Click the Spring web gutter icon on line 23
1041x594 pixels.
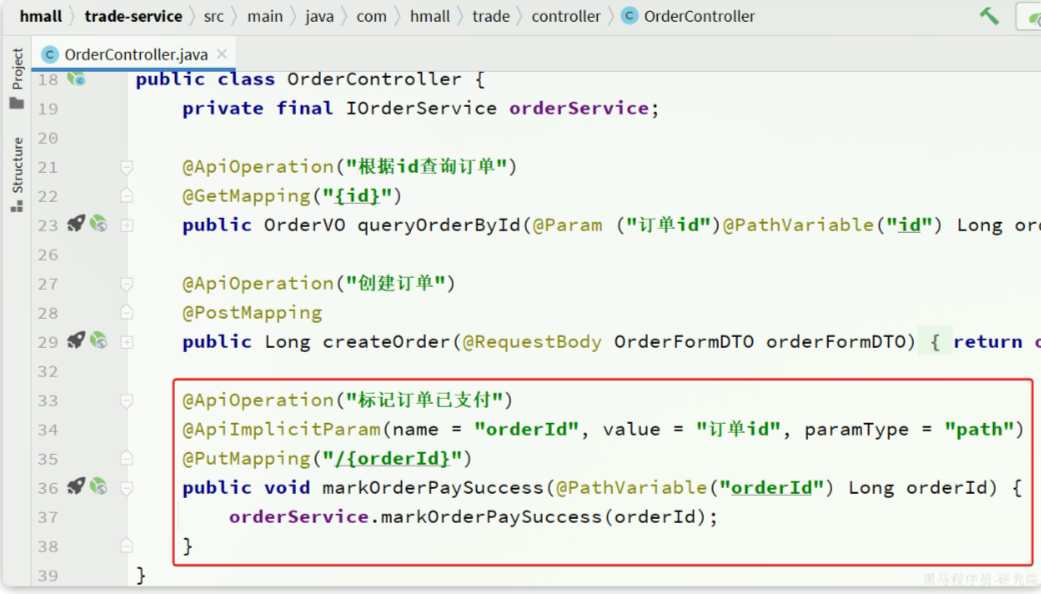click(x=98, y=224)
